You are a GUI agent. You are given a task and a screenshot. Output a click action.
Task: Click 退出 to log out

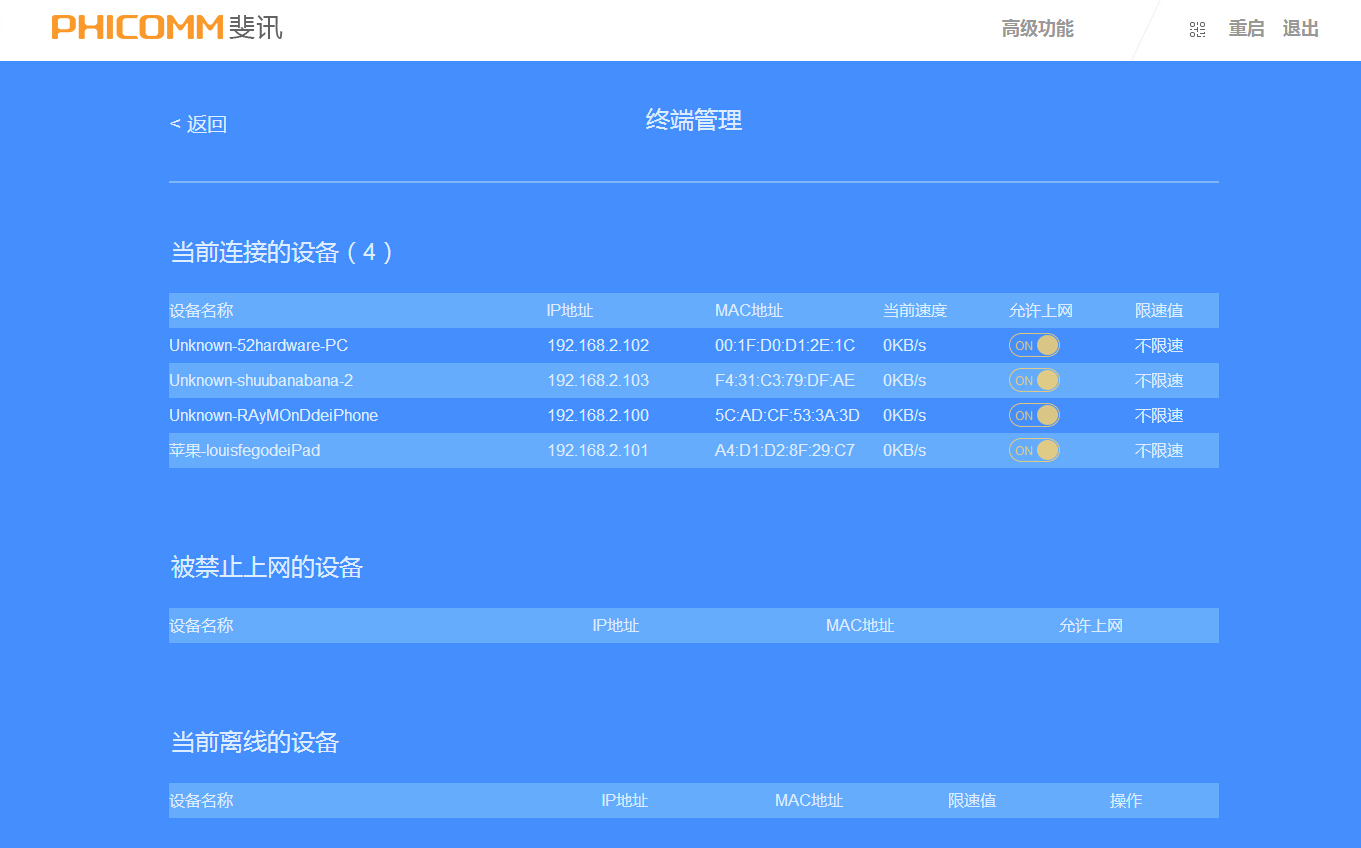tap(1299, 29)
